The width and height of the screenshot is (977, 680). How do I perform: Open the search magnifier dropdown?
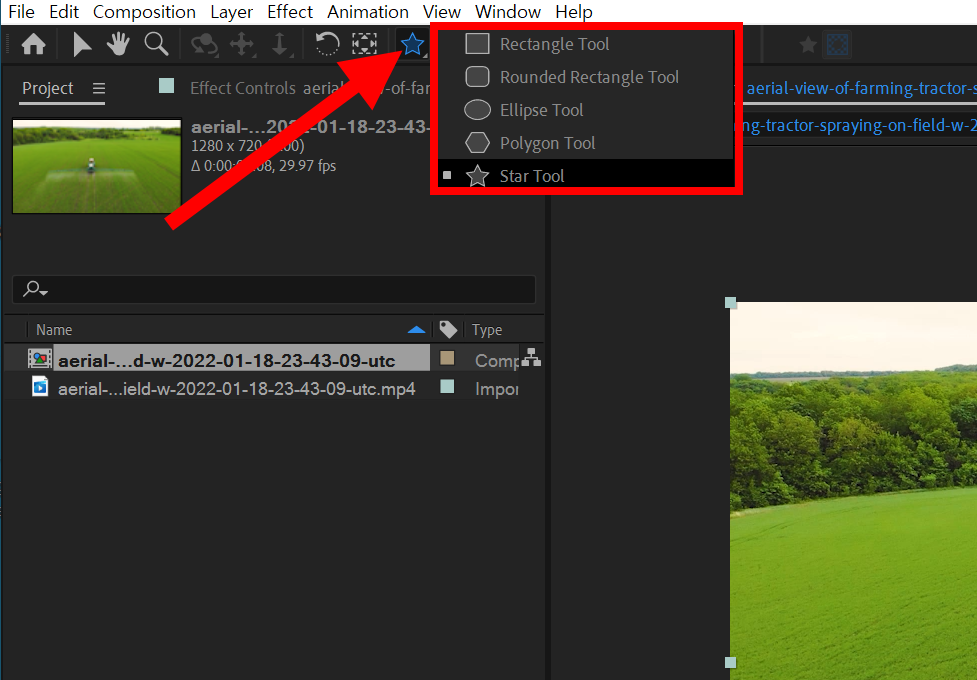[35, 289]
